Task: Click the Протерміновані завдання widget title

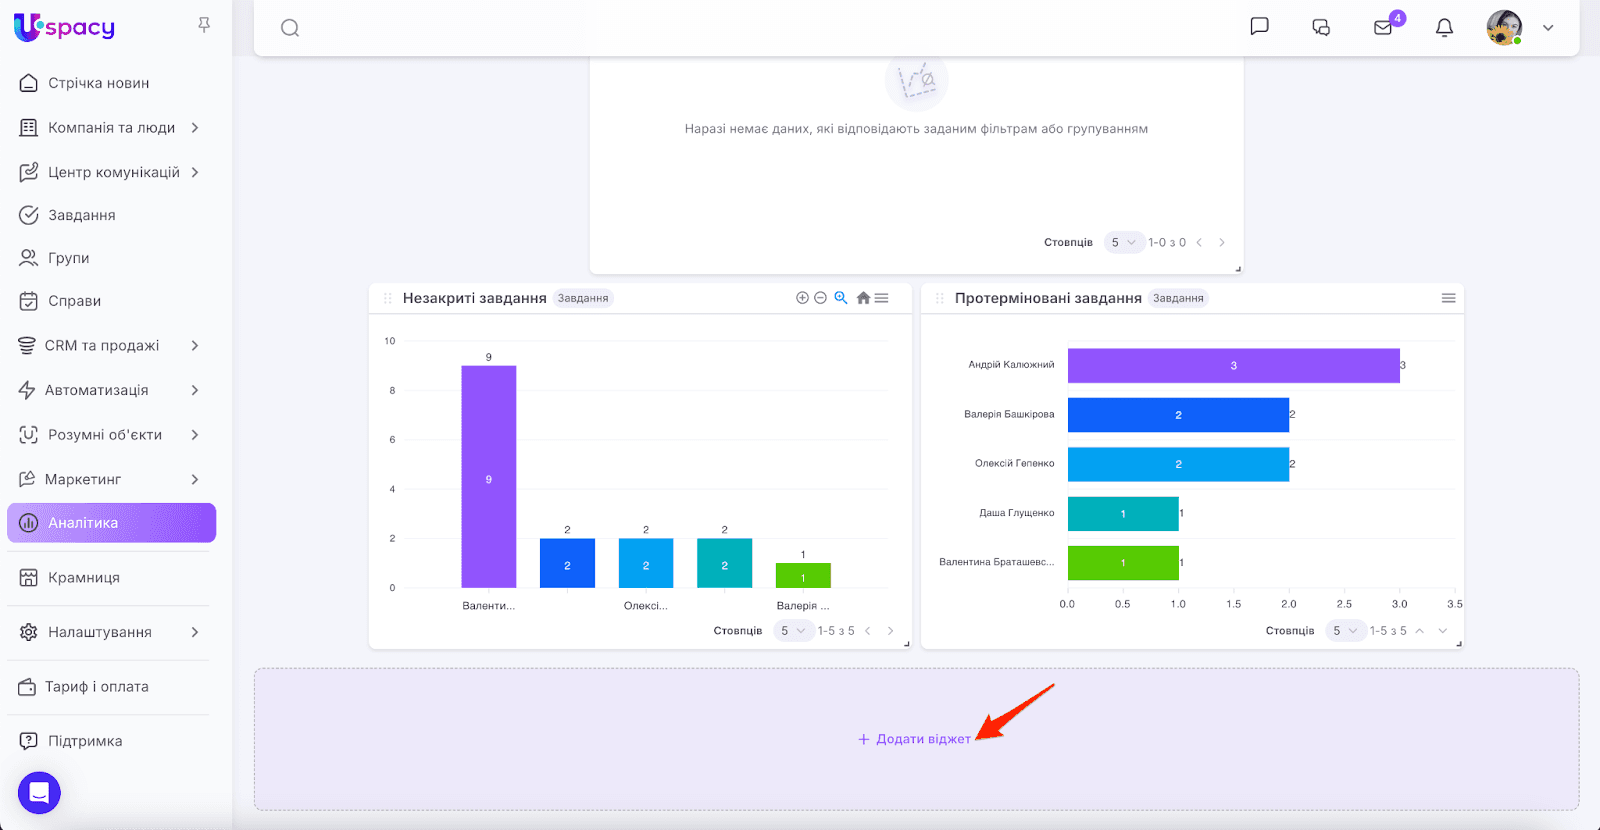Action: tap(1048, 298)
